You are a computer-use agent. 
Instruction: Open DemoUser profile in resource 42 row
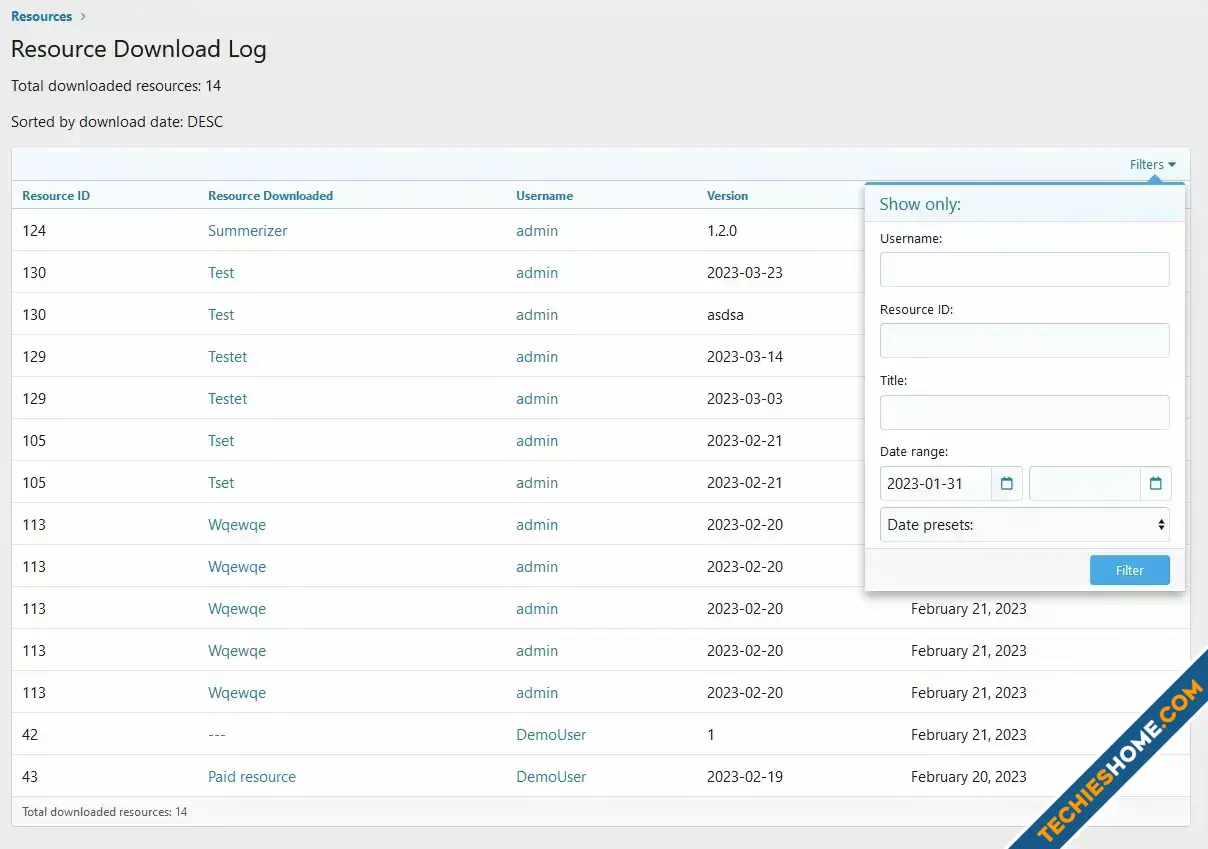551,735
